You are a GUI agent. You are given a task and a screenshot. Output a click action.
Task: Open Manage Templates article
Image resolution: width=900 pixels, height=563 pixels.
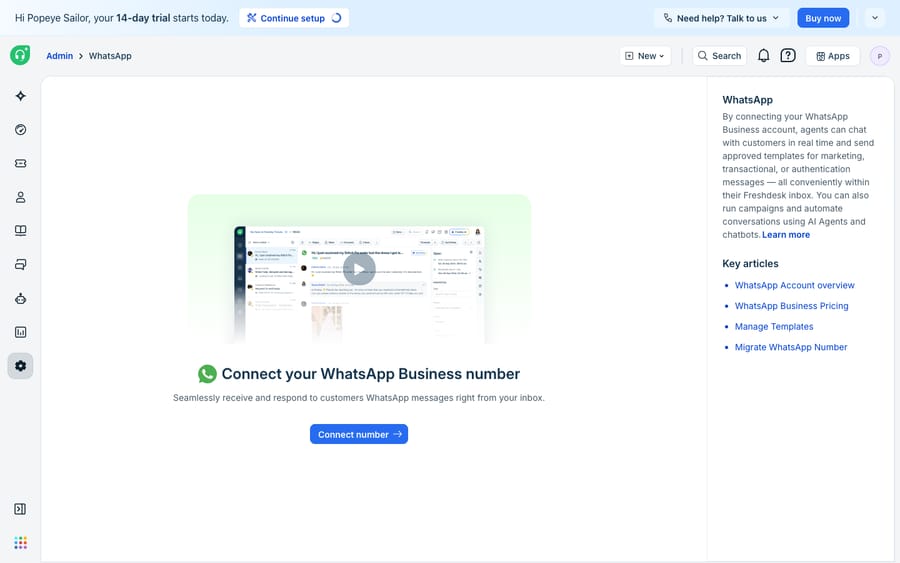774,327
